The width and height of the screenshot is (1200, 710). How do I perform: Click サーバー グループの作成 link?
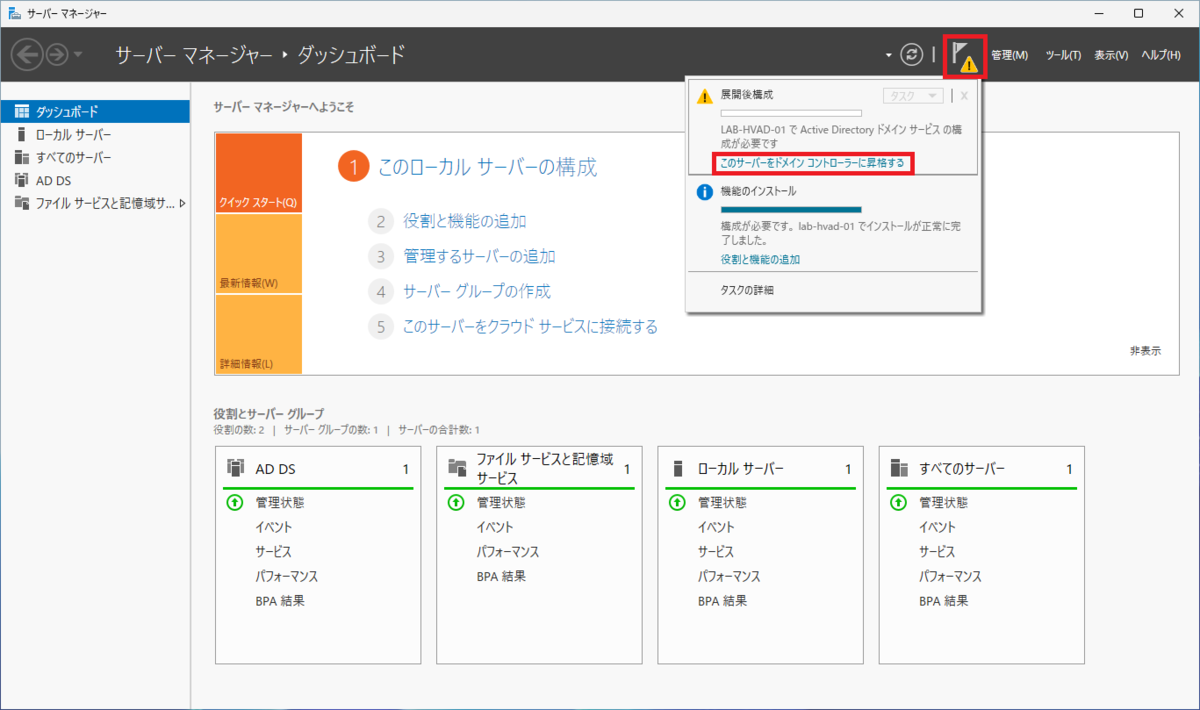pos(477,291)
